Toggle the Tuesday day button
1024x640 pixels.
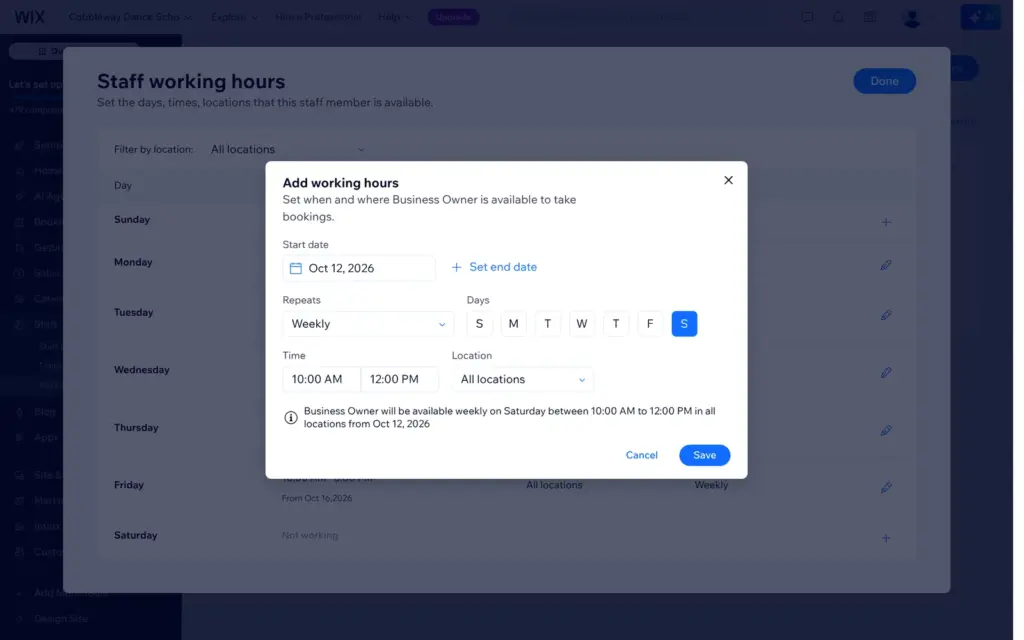pyautogui.click(x=547, y=324)
